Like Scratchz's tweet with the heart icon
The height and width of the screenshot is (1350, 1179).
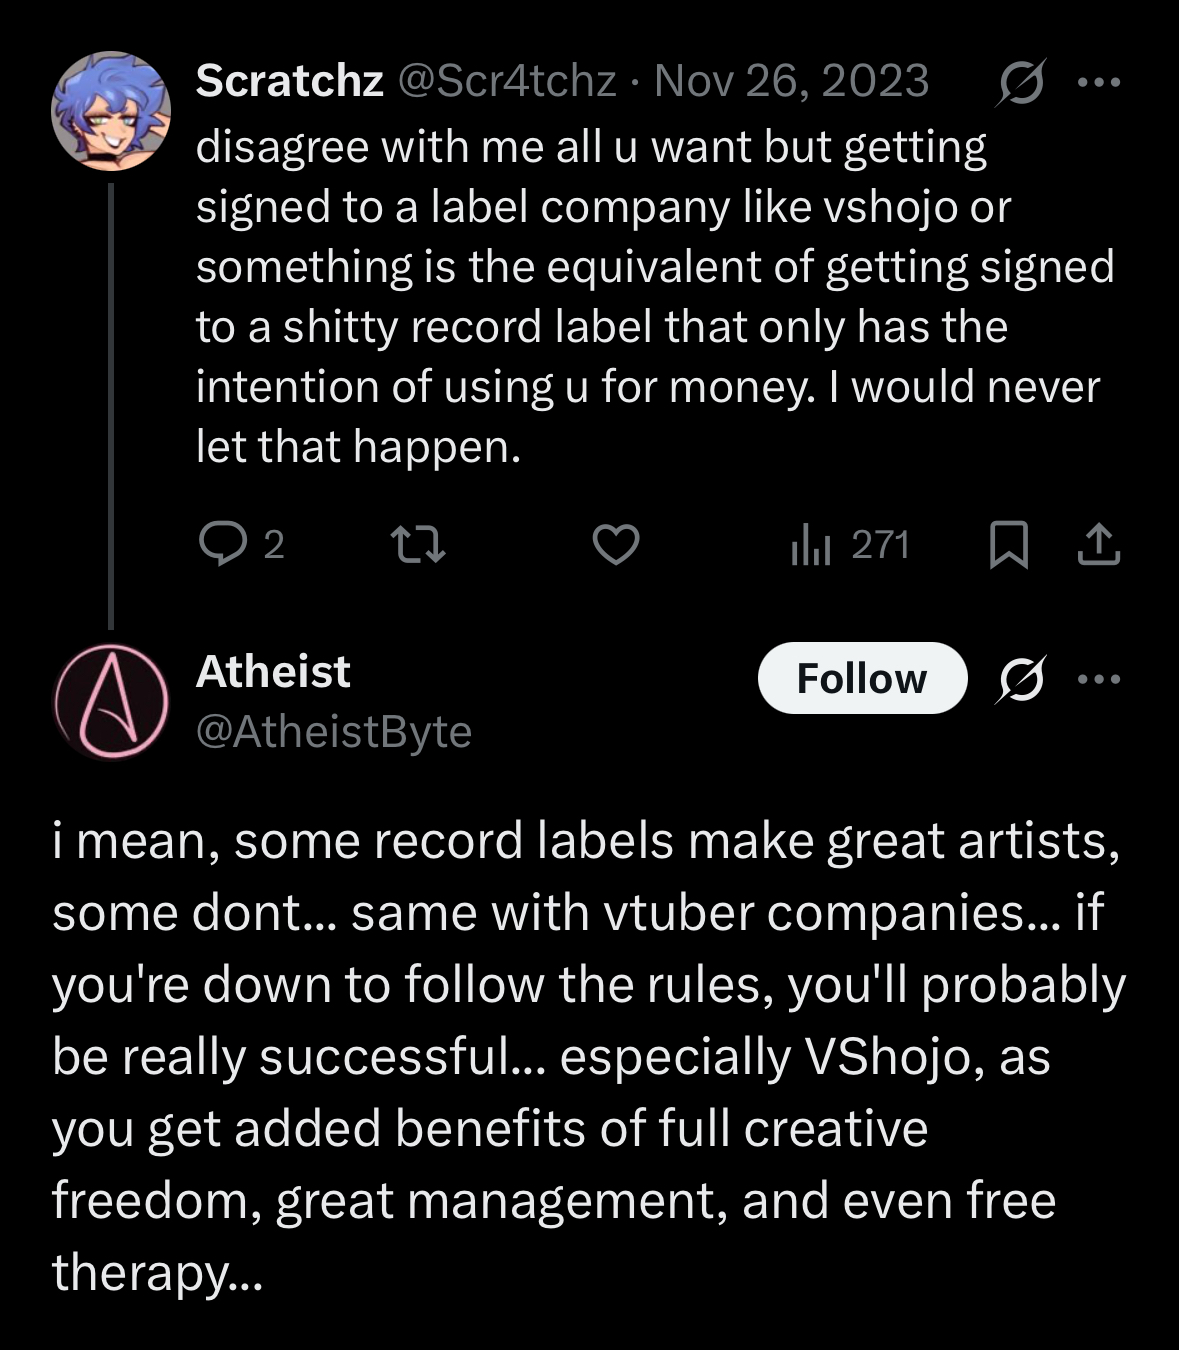(x=616, y=545)
